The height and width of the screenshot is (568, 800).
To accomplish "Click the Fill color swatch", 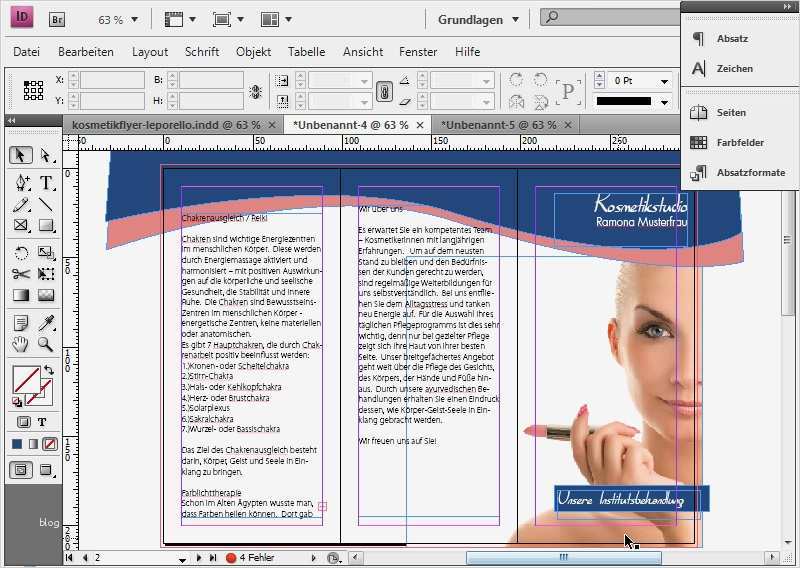I will (x=26, y=380).
